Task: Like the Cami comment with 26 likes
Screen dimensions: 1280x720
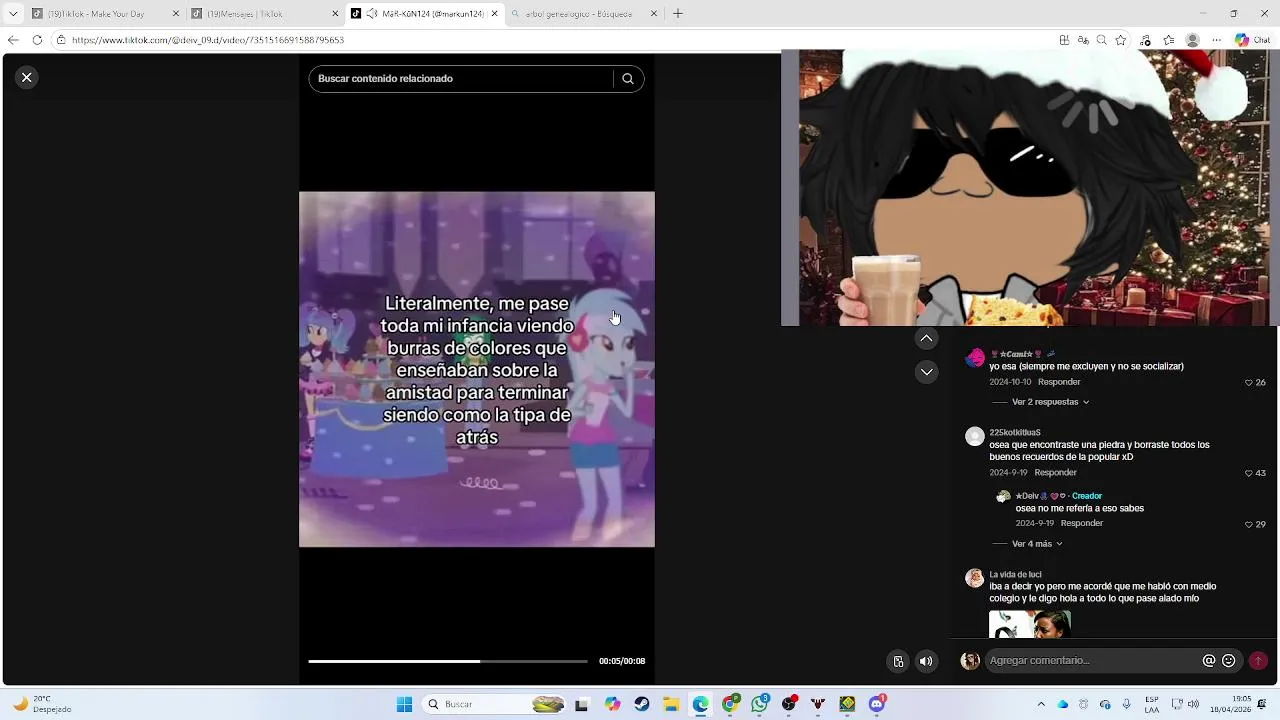Action: (1255, 383)
